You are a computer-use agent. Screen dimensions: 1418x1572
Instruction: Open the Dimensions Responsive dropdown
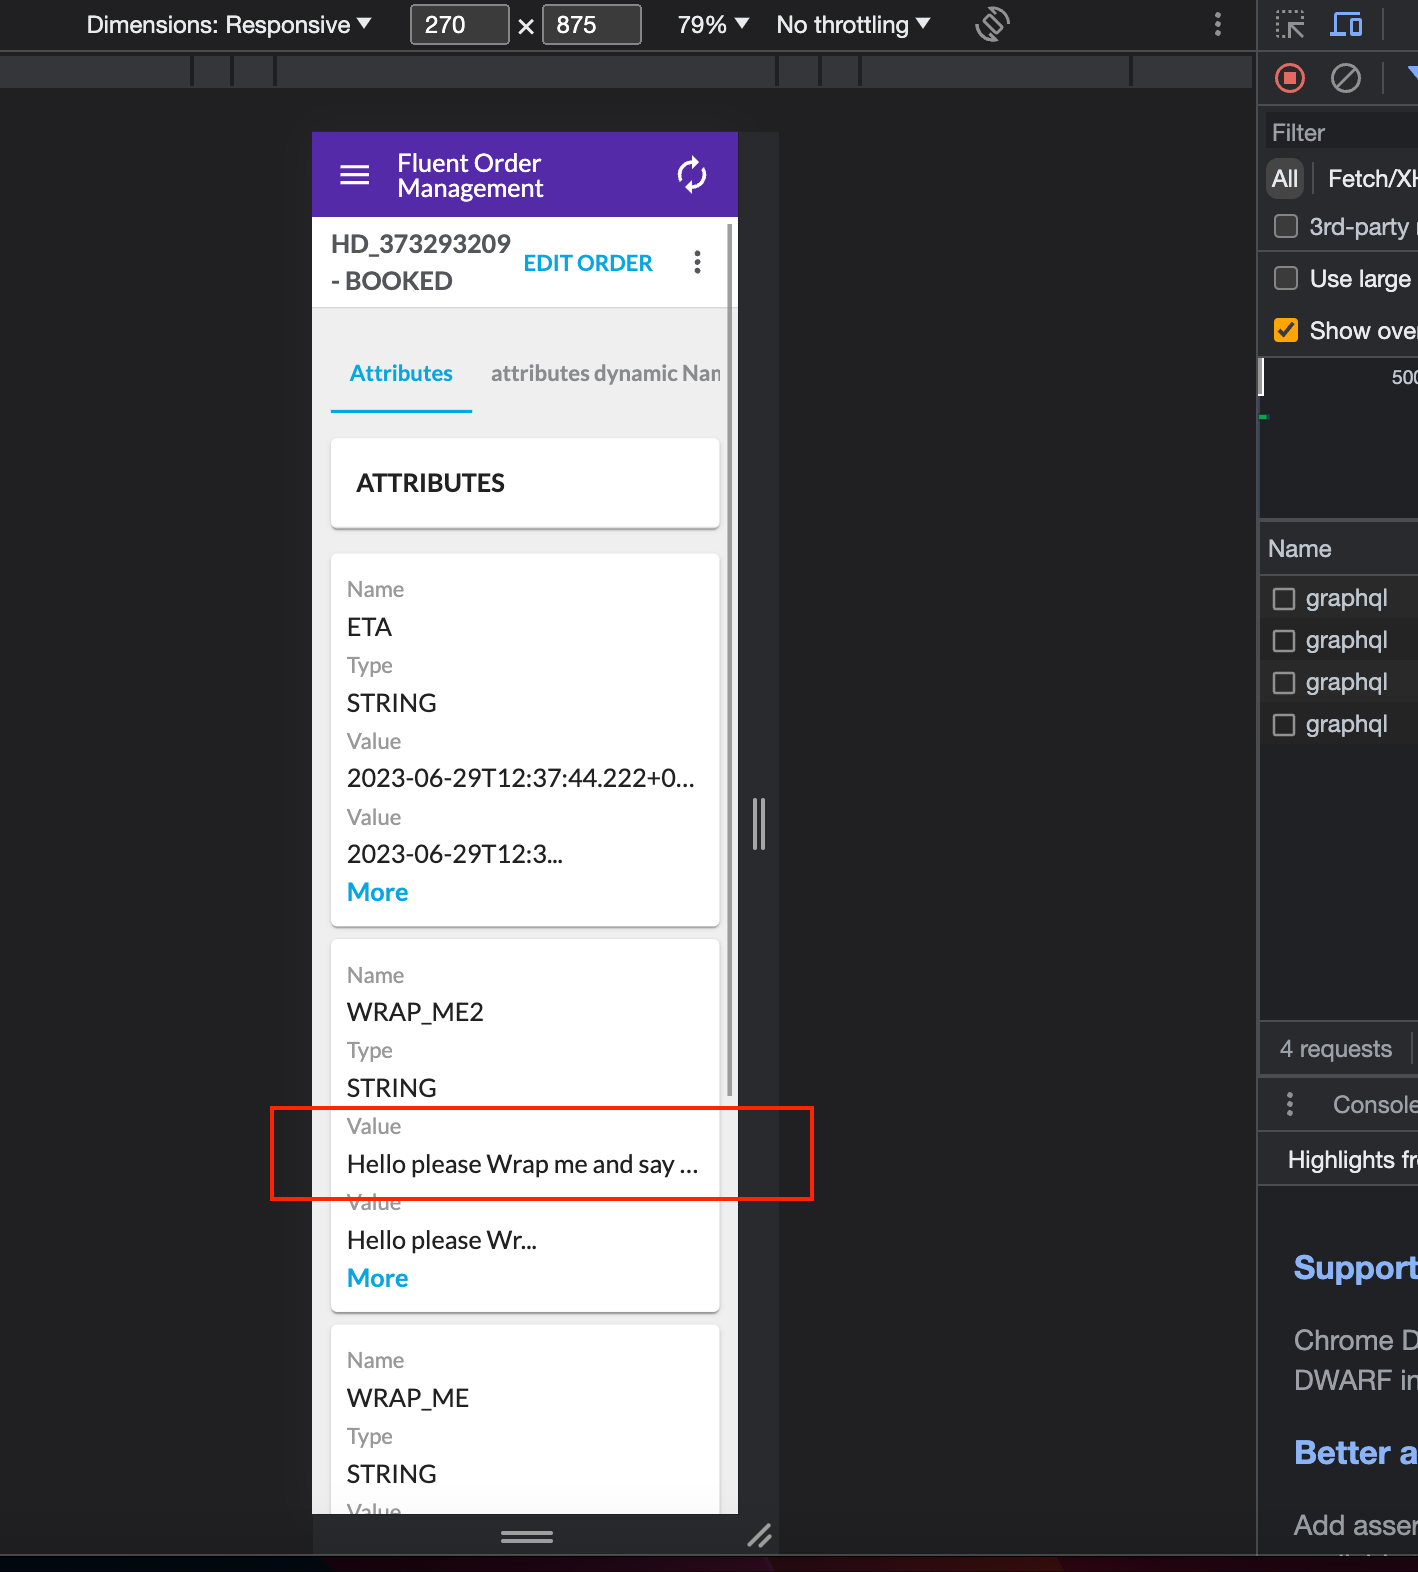[228, 25]
